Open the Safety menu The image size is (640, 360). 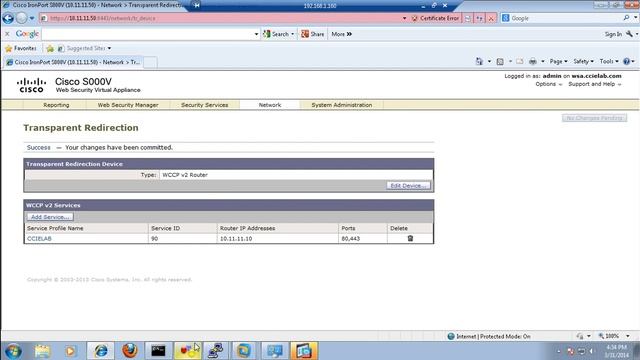point(583,61)
